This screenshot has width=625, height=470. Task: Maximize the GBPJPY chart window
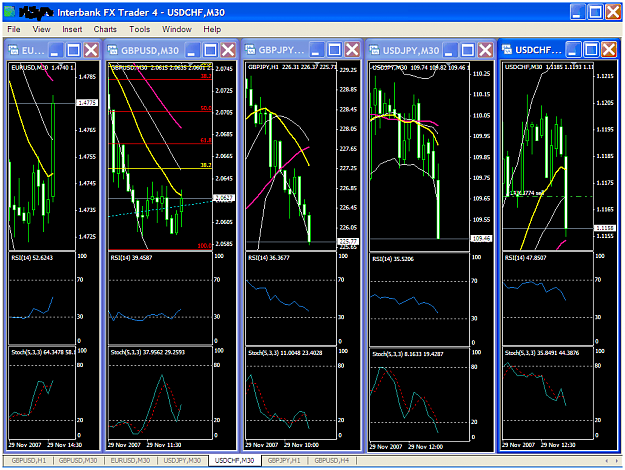point(334,50)
